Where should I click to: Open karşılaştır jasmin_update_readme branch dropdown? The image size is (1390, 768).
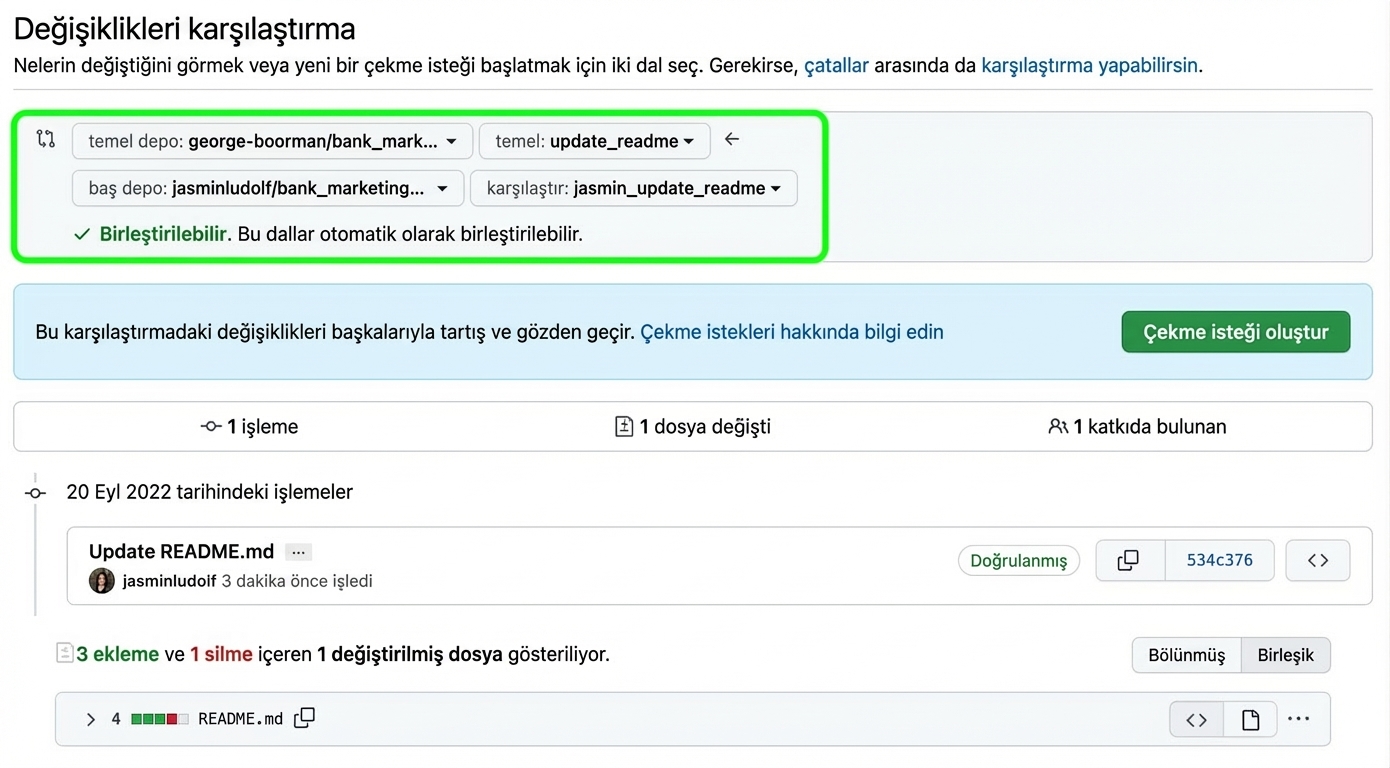click(x=633, y=188)
